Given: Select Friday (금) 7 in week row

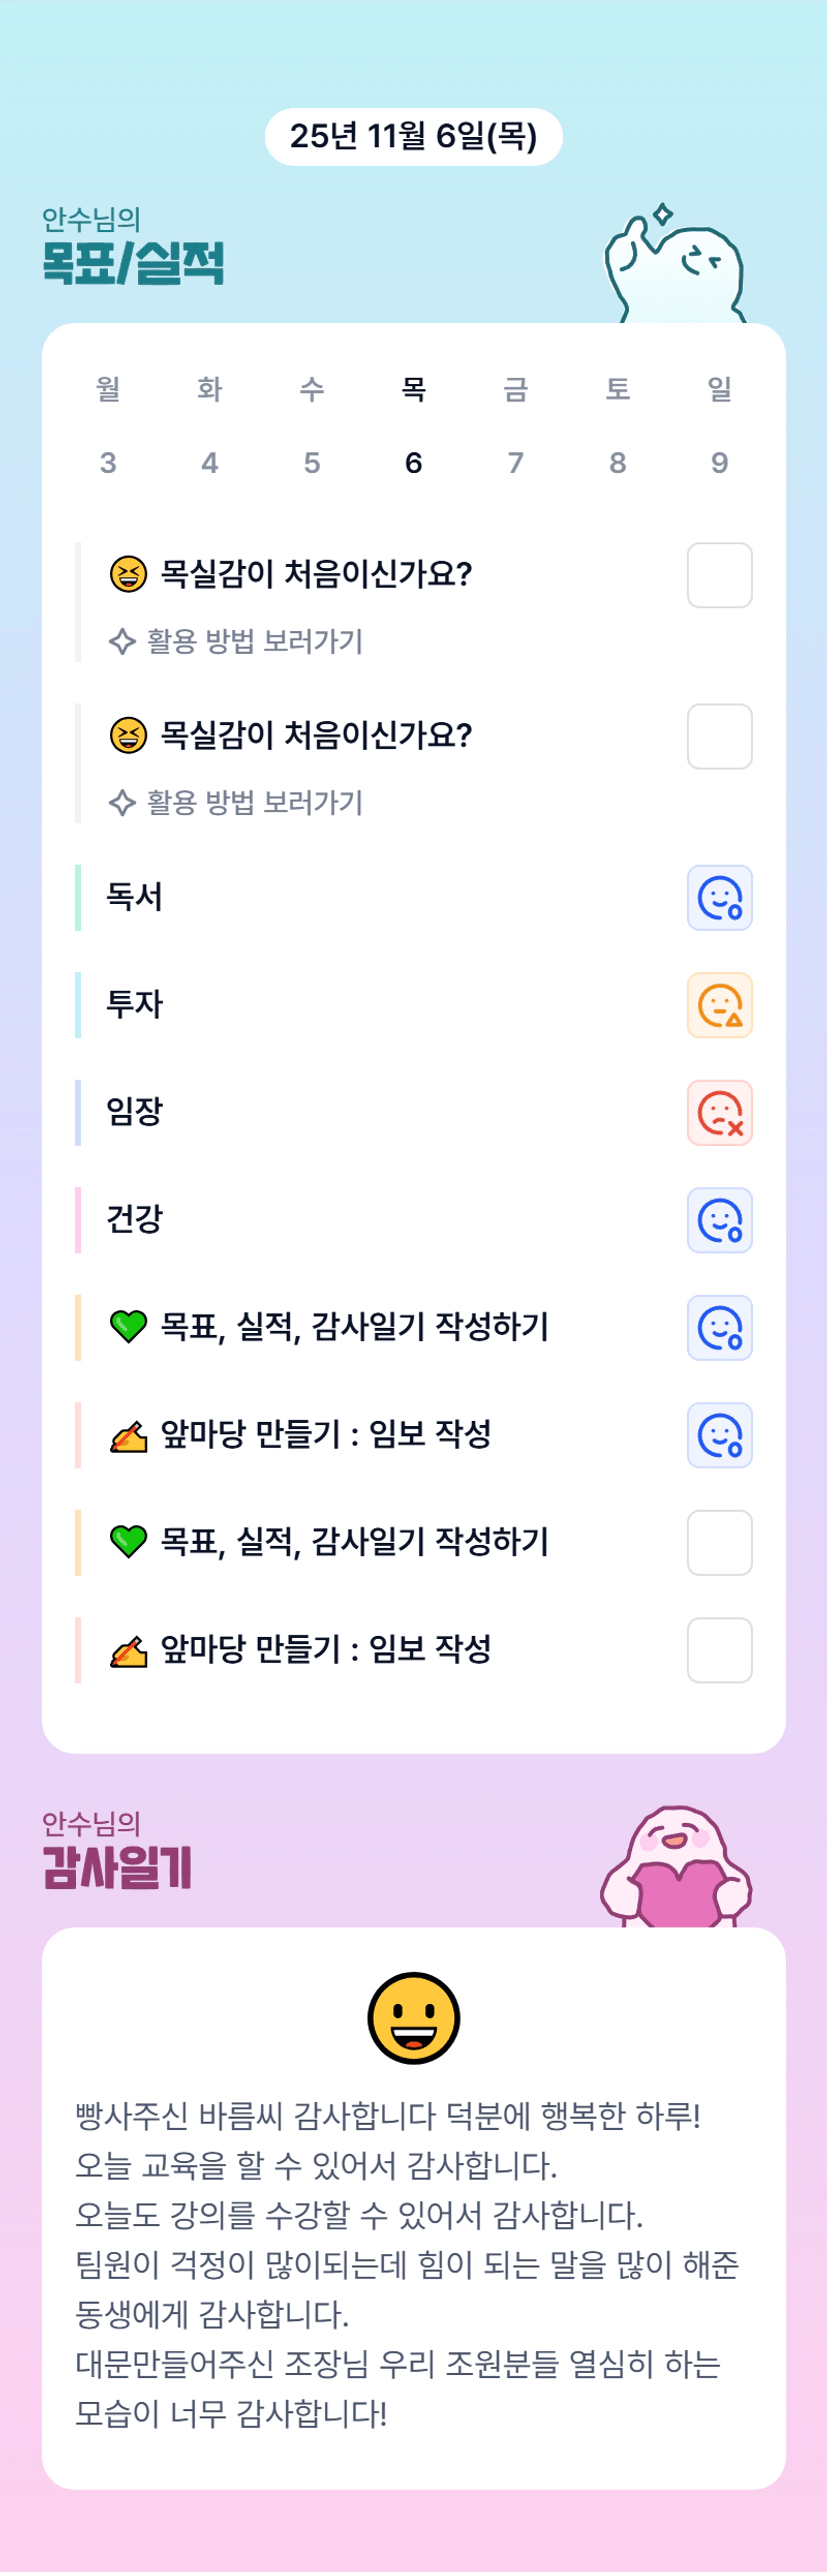Looking at the screenshot, I should (515, 425).
